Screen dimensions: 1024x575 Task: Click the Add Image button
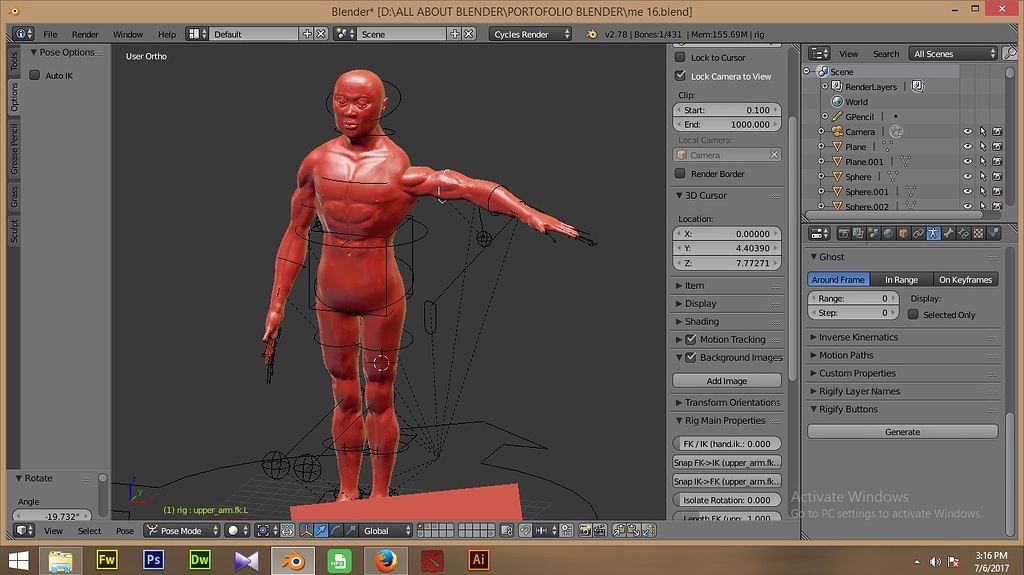coord(727,380)
